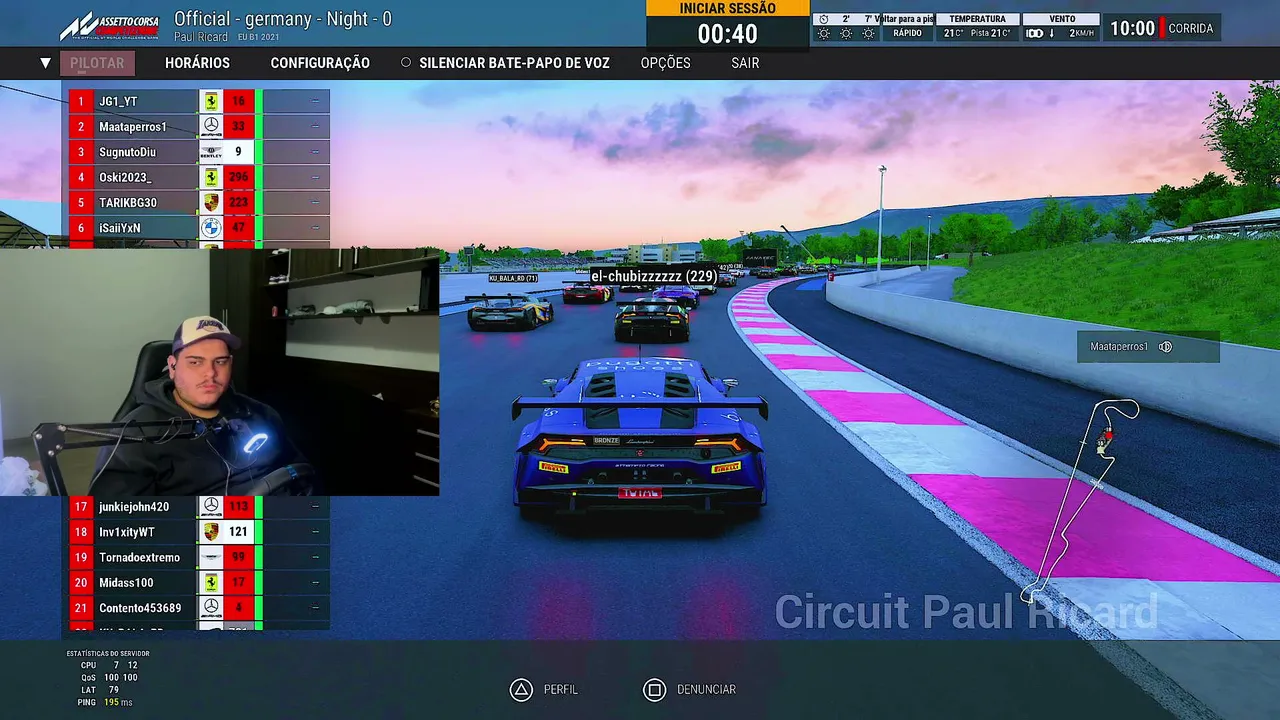Select driver Oski2023_ in the standings
1280x720 pixels.
(x=199, y=177)
